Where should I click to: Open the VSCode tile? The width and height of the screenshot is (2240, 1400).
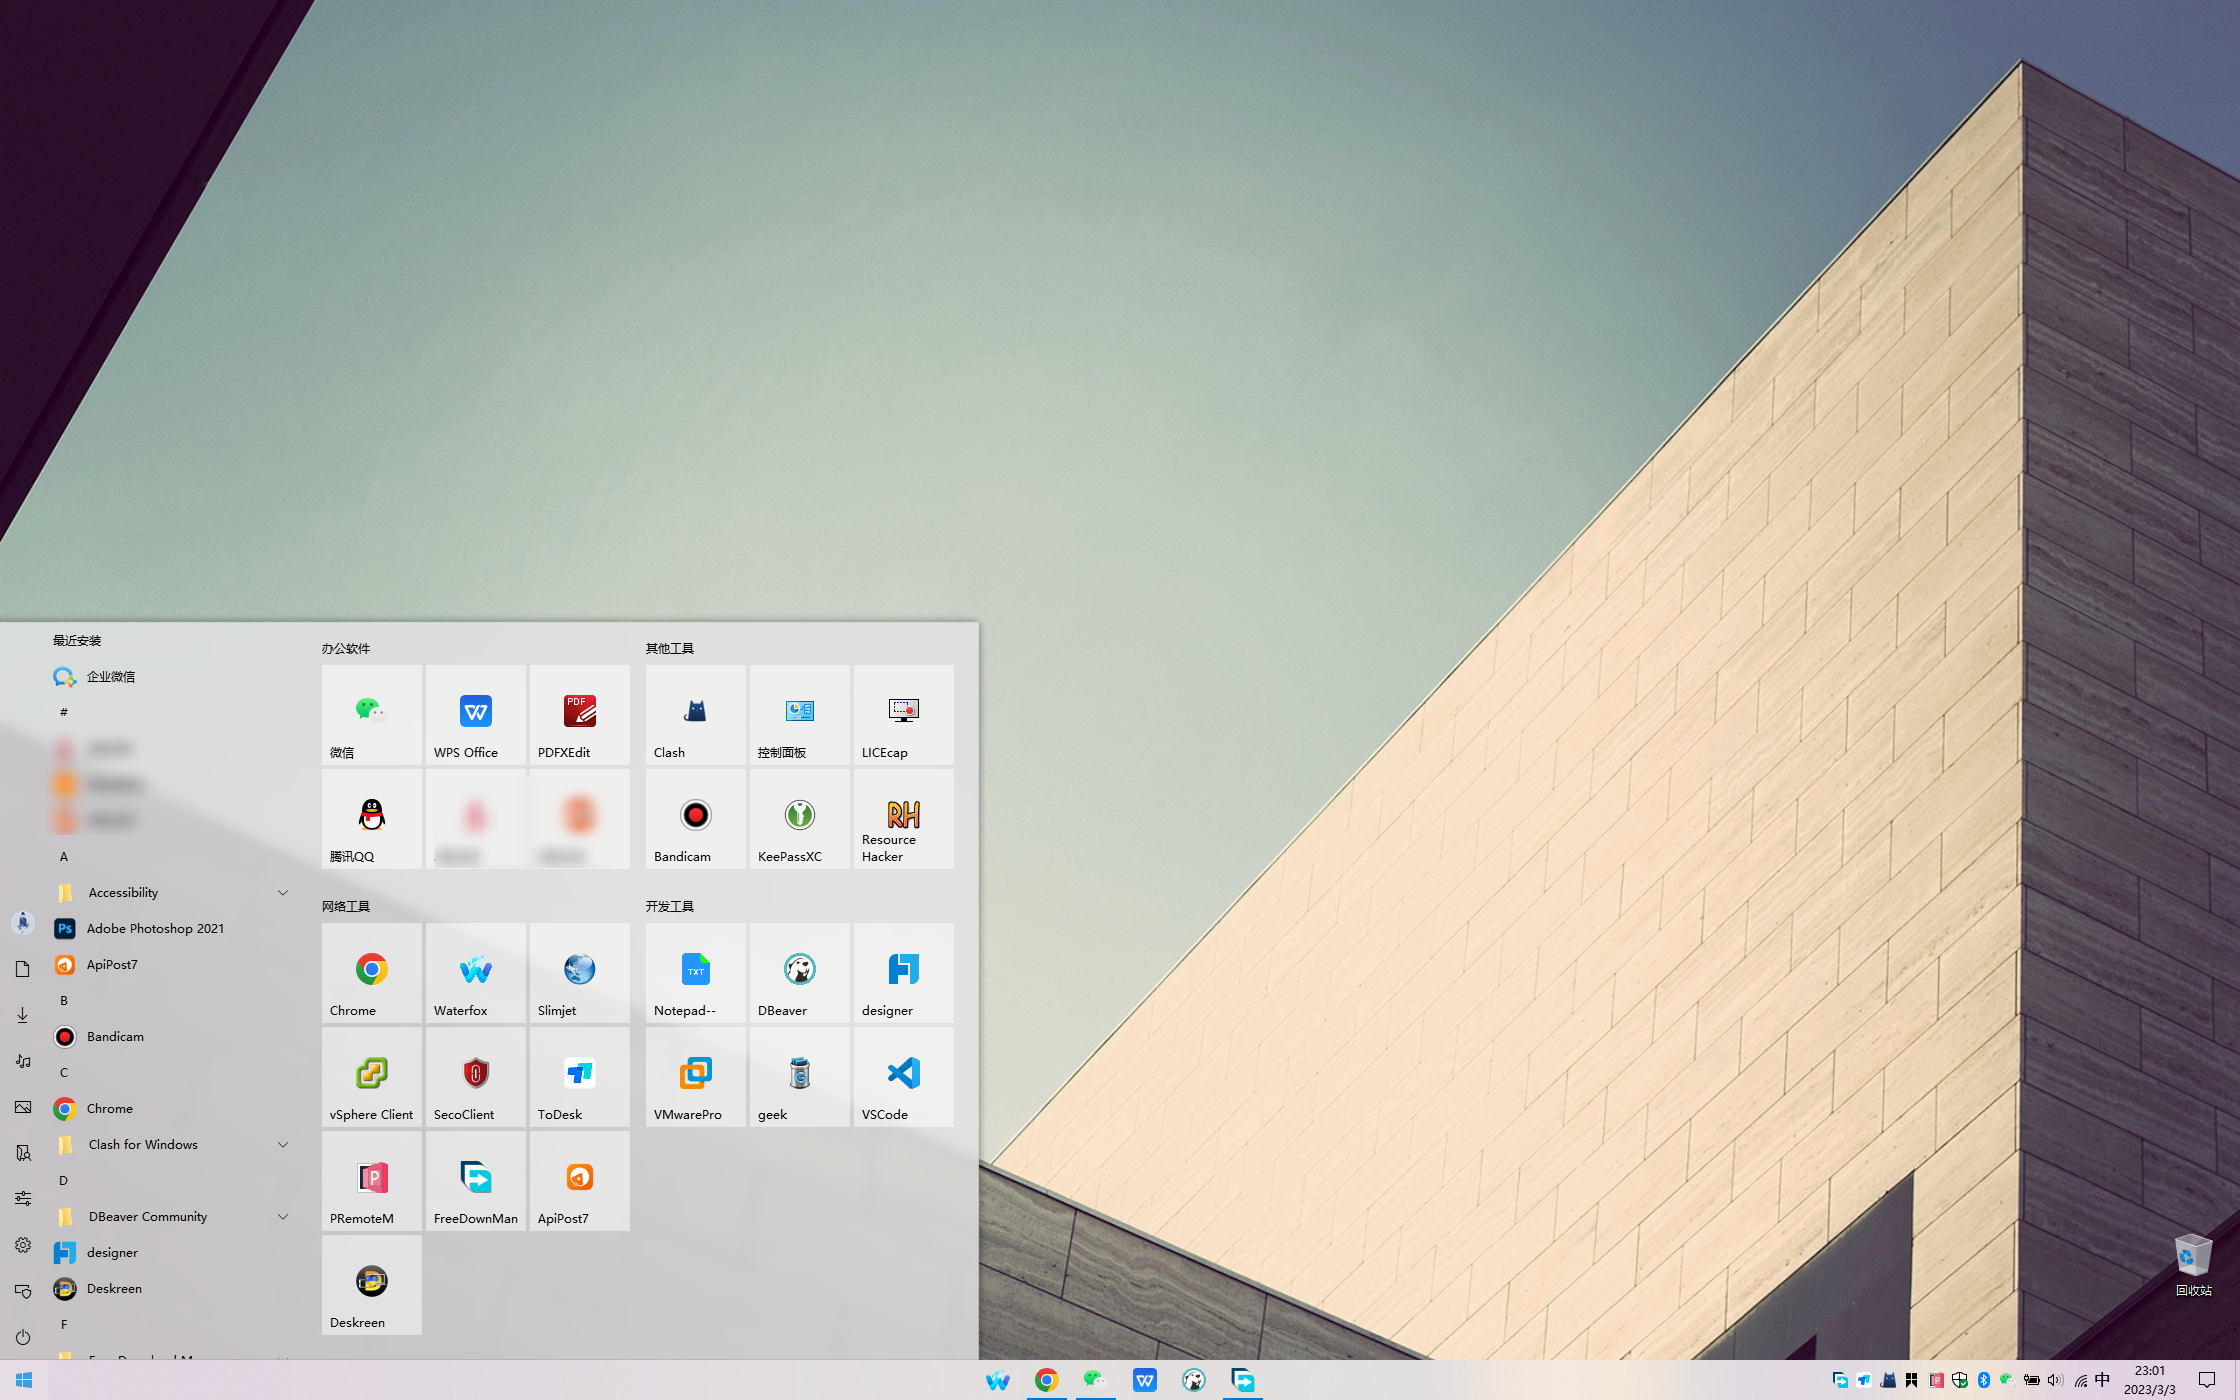click(x=903, y=1077)
